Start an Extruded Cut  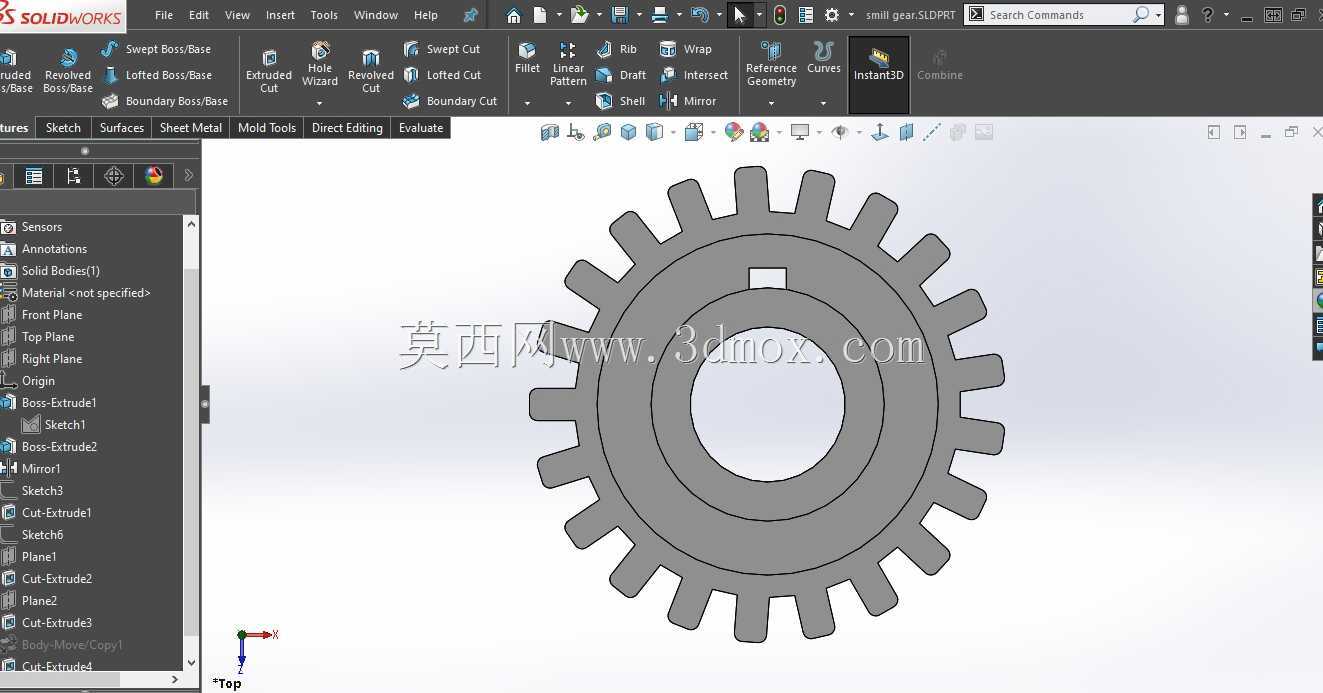tap(269, 69)
